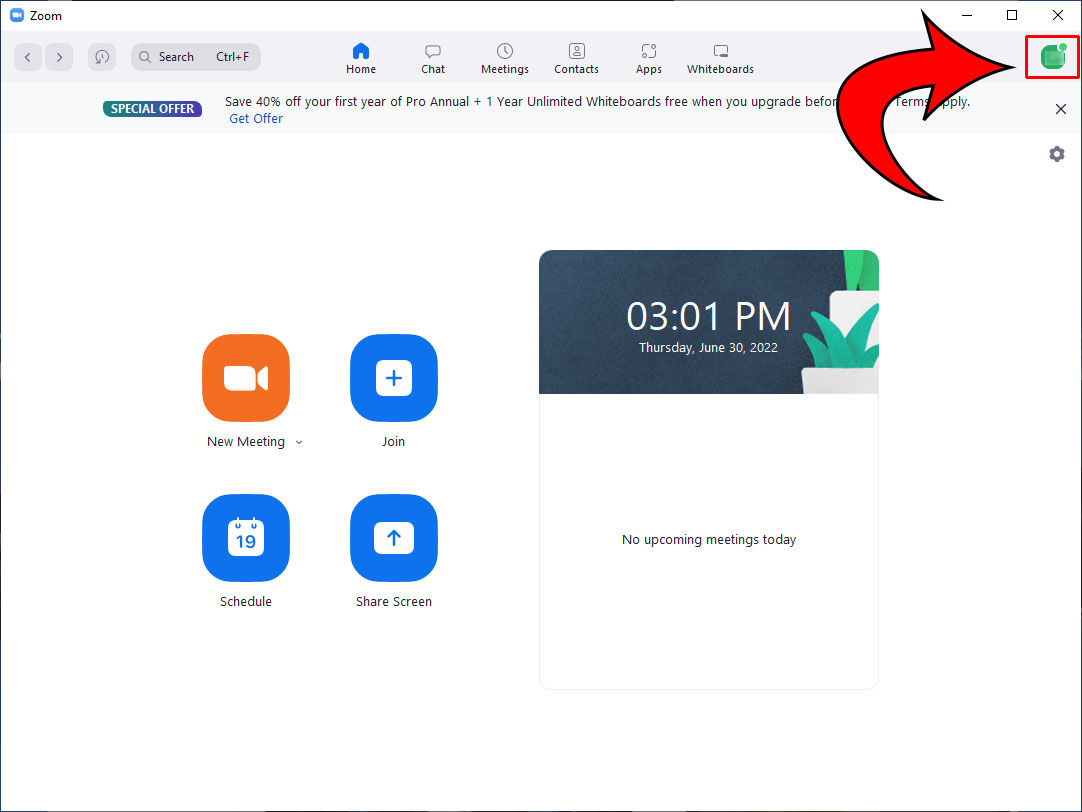This screenshot has width=1082, height=812.
Task: Click the back navigation arrow
Action: (x=27, y=57)
